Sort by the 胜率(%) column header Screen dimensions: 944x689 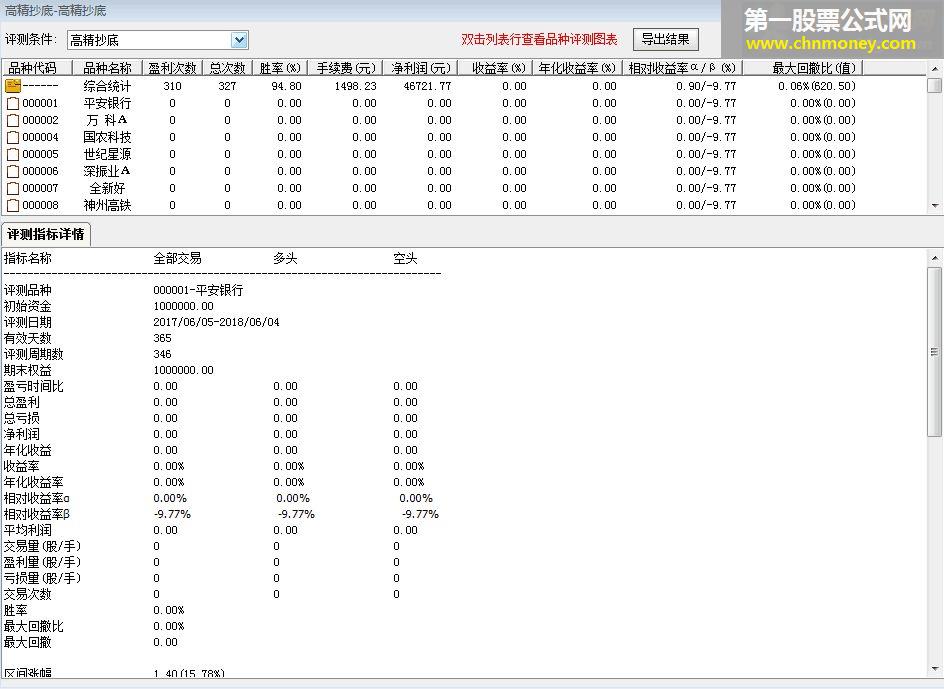(280, 68)
